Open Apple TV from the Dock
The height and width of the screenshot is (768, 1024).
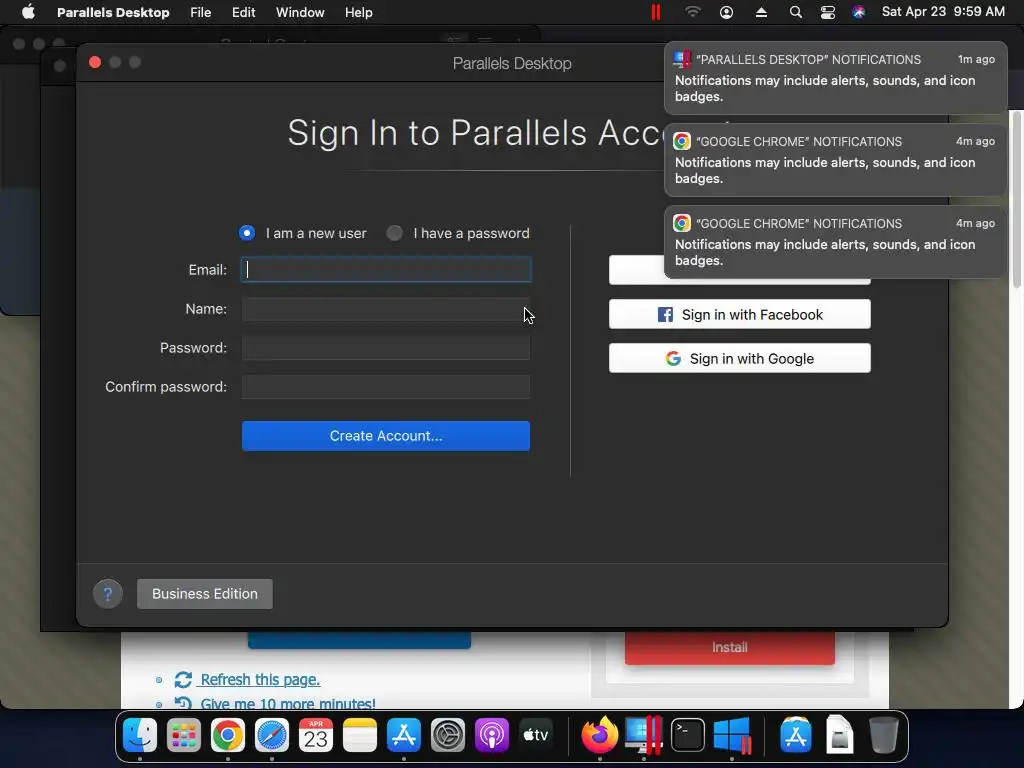[x=536, y=735]
